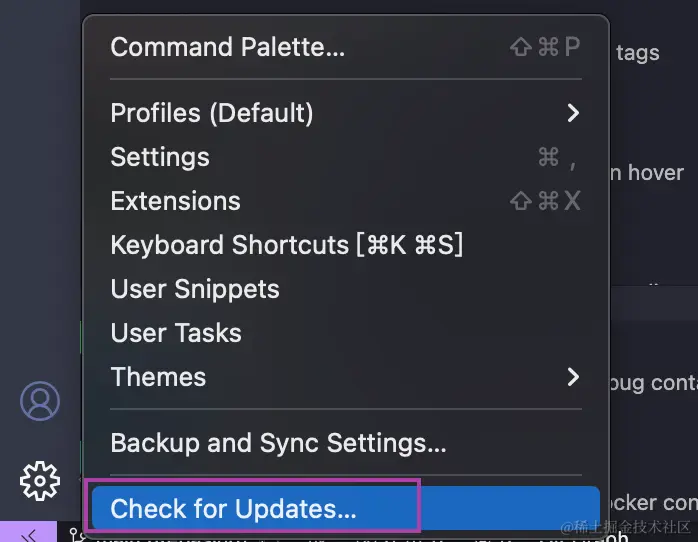Select User Tasks entry
Viewport: 698px width, 542px height.
176,333
